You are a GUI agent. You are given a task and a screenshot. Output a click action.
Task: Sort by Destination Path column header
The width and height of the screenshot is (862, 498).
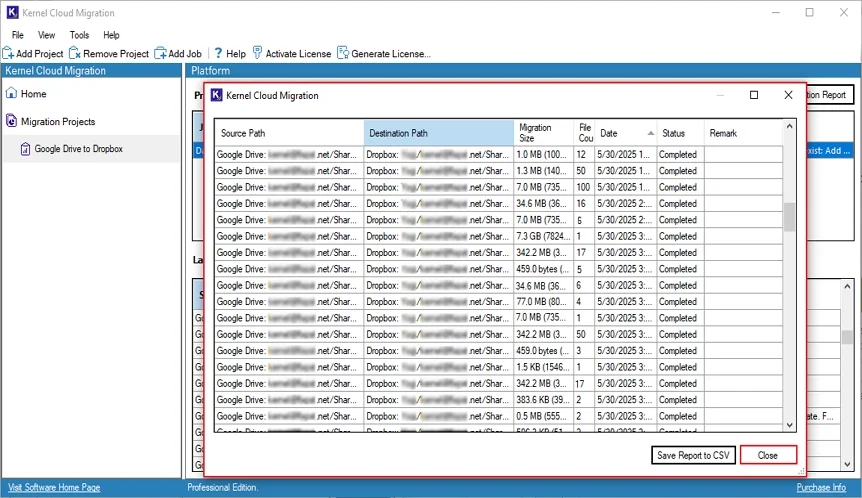coord(439,133)
